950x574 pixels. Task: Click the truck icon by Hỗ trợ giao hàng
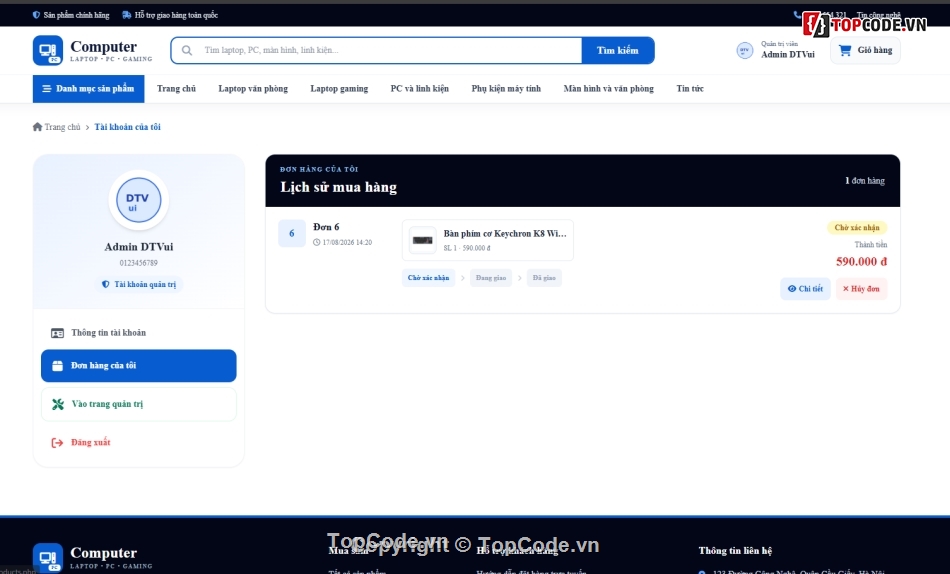point(127,15)
